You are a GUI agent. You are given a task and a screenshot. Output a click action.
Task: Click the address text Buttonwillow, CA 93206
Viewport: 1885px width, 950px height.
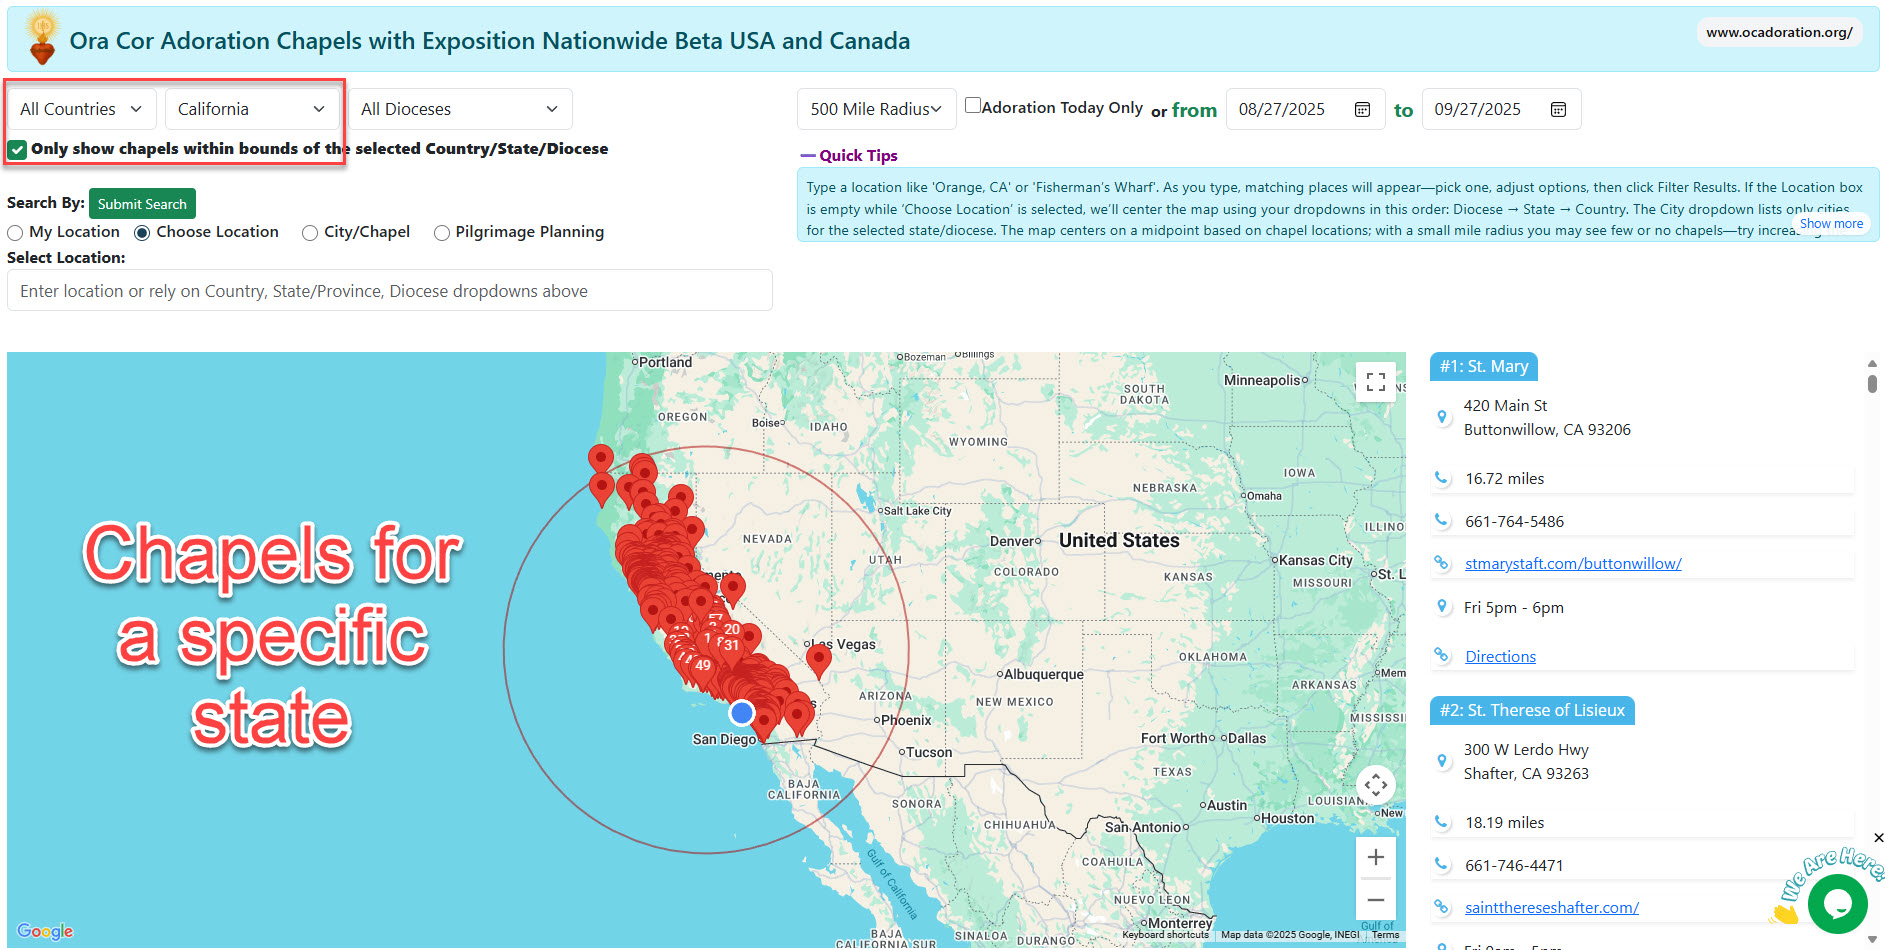[x=1547, y=430]
